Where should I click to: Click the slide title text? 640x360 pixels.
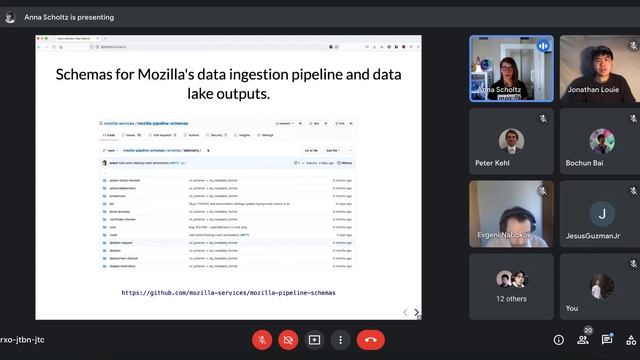228,84
